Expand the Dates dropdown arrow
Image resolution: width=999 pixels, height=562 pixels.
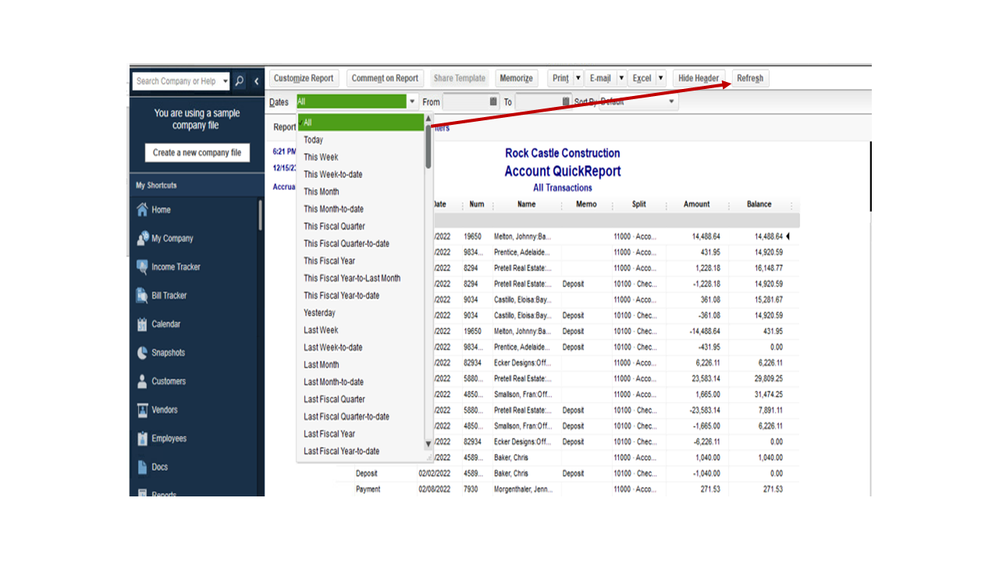412,101
